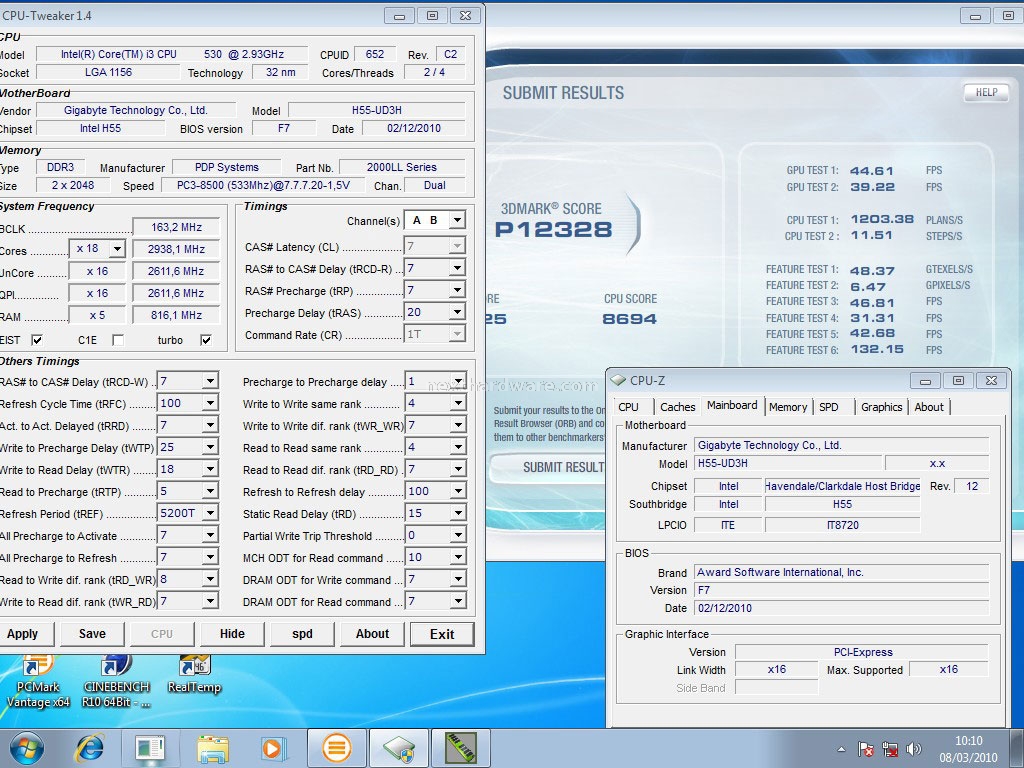The height and width of the screenshot is (768, 1024).
Task: Switch to SPD tab in CPU-Z
Action: pyautogui.click(x=829, y=407)
